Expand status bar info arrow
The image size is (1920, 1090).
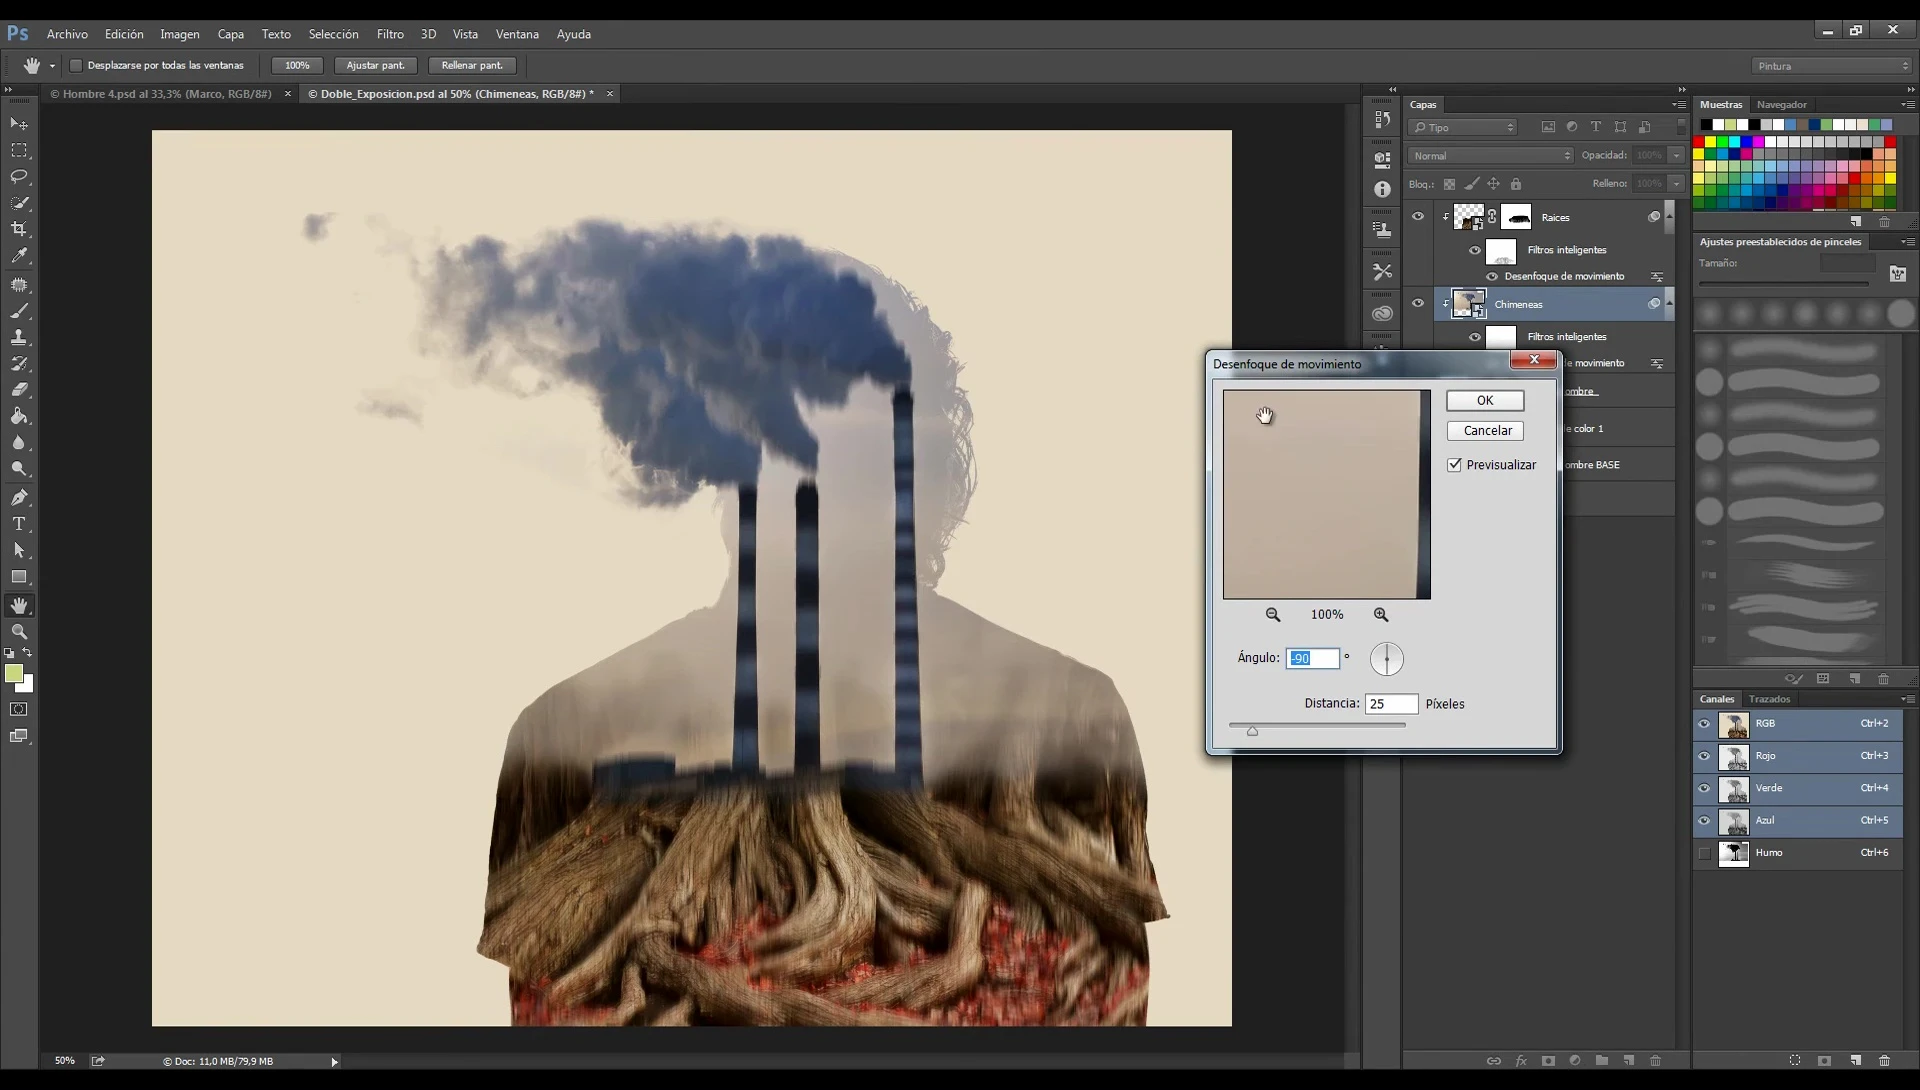point(334,1062)
